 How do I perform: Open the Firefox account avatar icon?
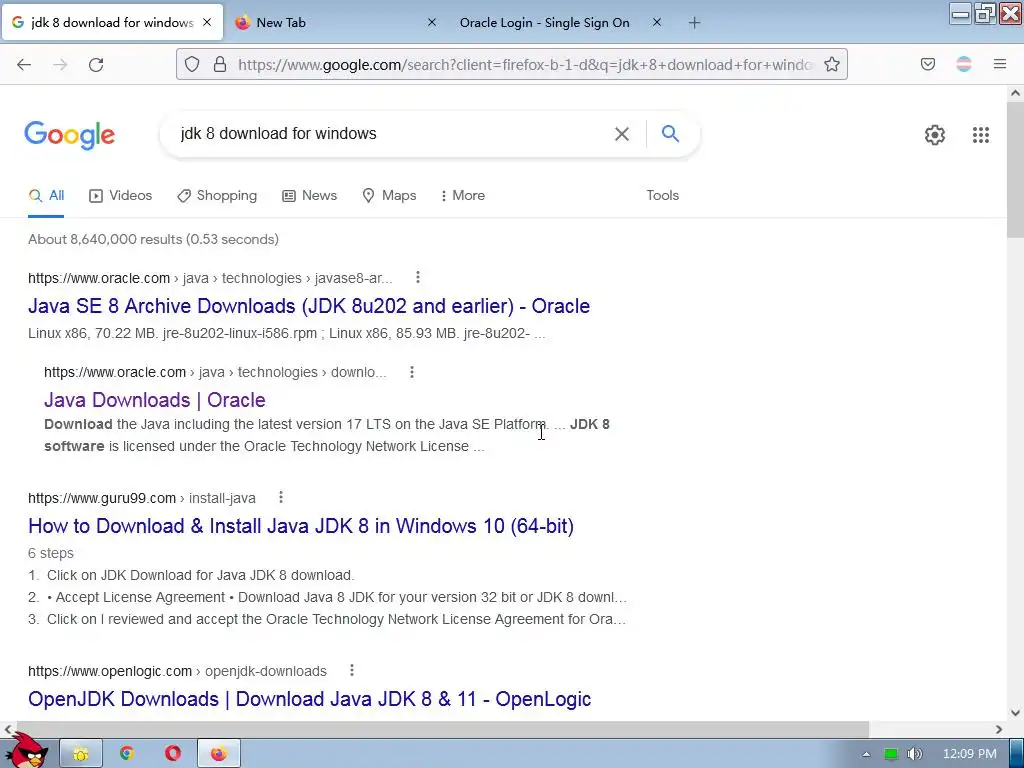964,64
